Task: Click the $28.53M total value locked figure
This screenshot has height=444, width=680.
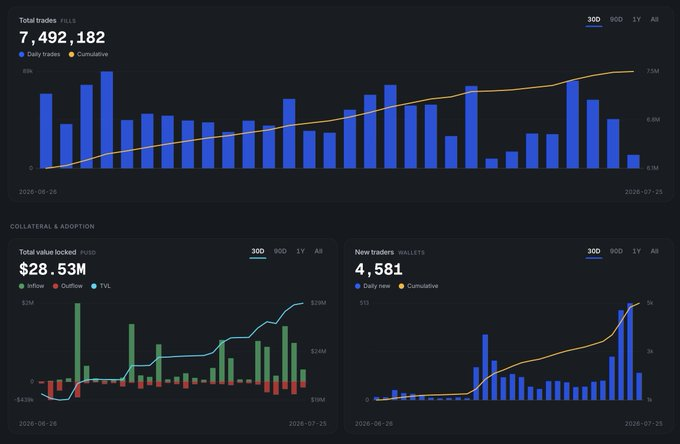Action: pos(52,270)
